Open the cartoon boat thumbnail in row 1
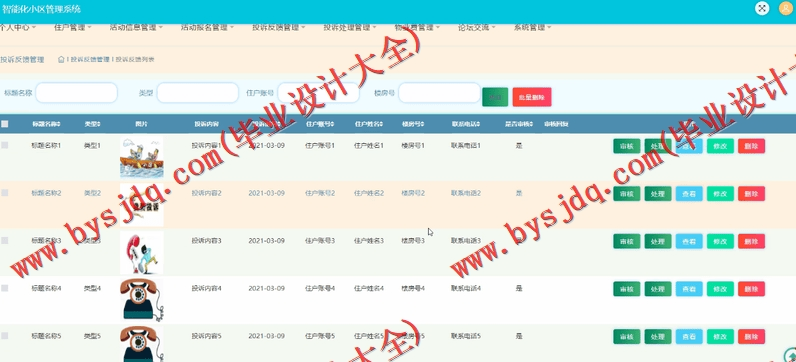 (142, 157)
